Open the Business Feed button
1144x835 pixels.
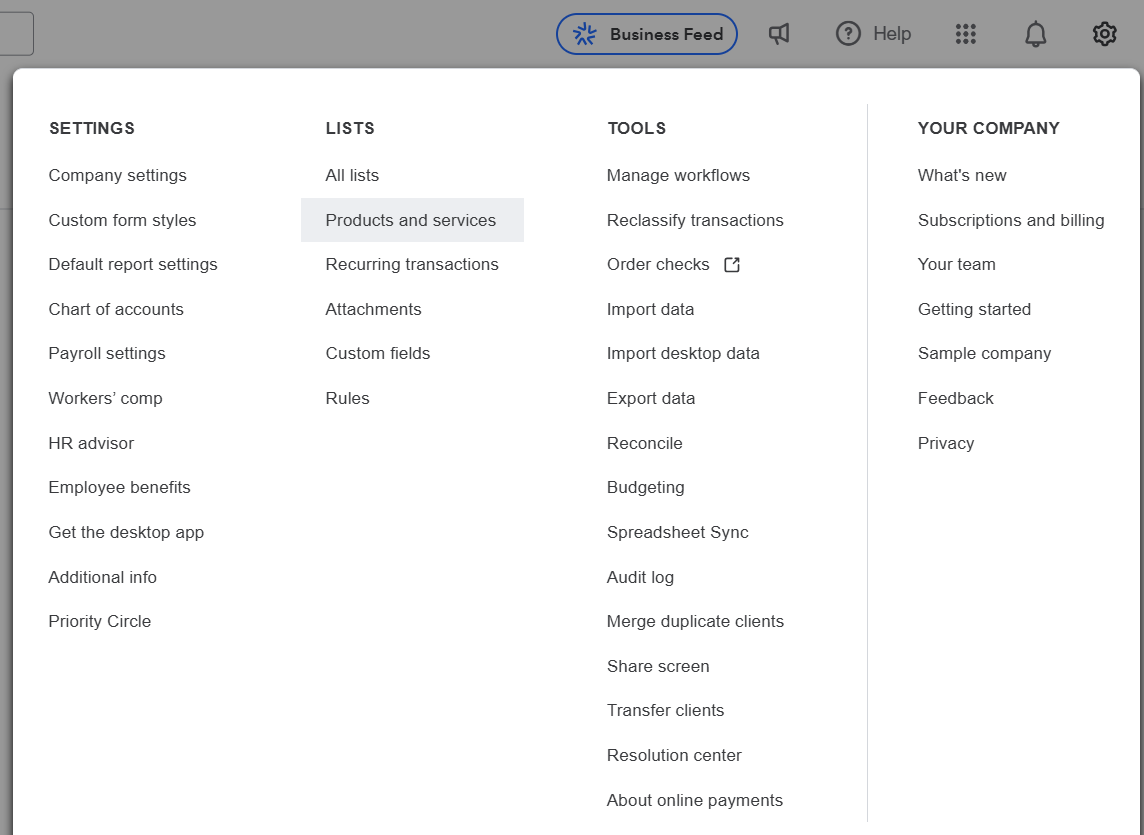coord(646,34)
